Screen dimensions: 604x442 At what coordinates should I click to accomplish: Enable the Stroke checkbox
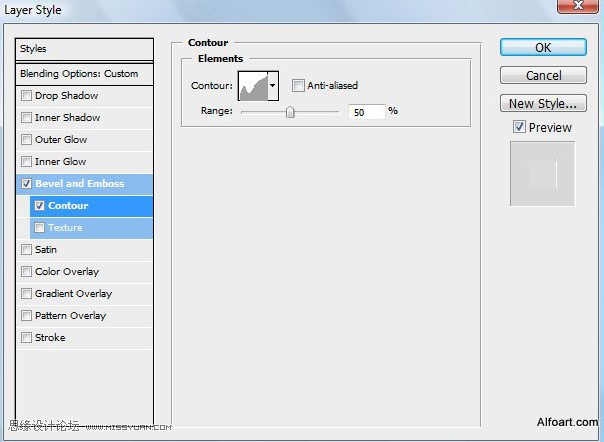pos(26,338)
